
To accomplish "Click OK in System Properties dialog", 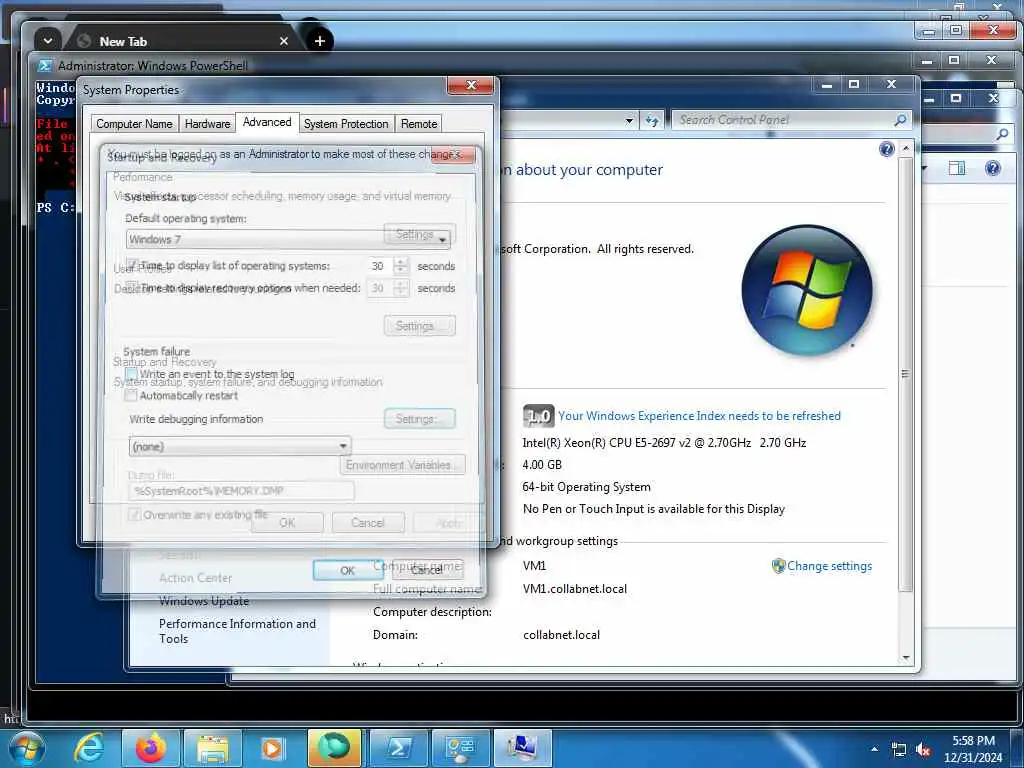I will (287, 522).
